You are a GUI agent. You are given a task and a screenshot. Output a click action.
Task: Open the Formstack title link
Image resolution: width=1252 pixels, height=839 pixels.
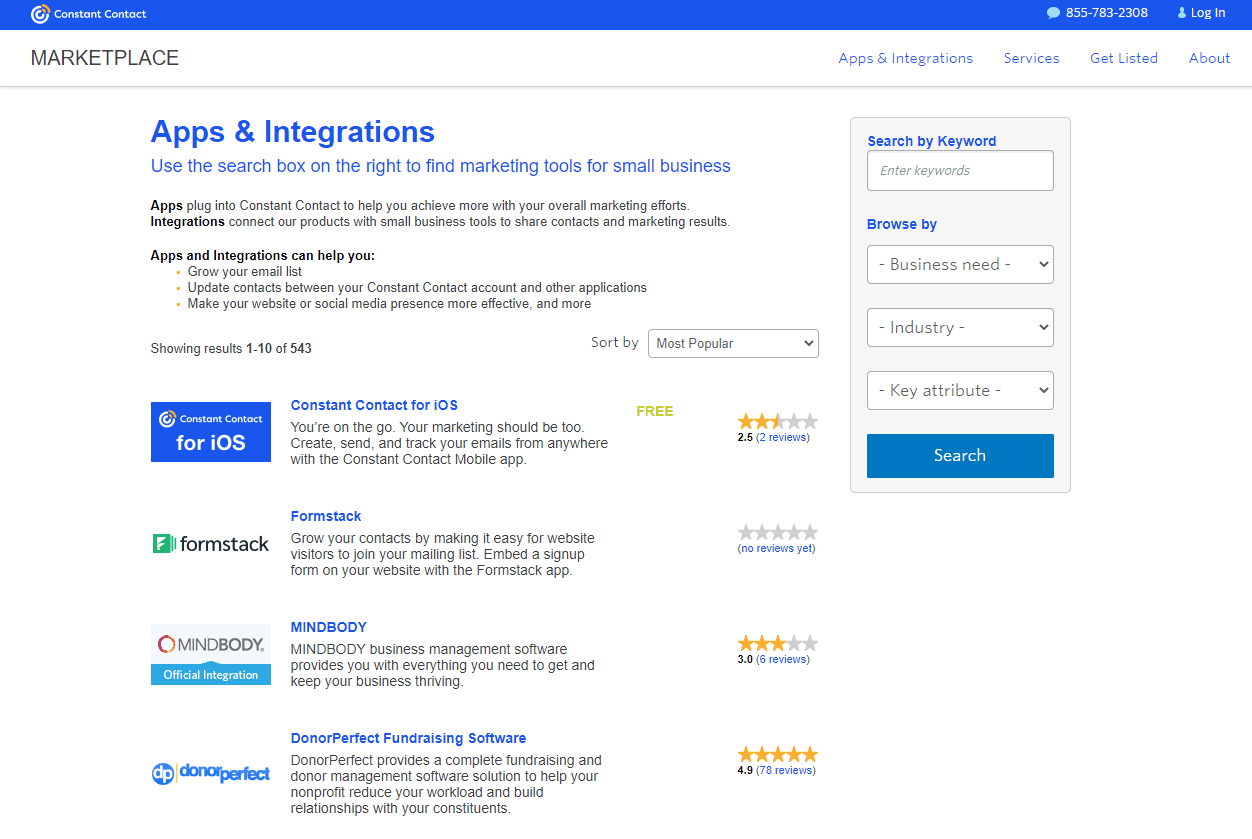tap(326, 516)
